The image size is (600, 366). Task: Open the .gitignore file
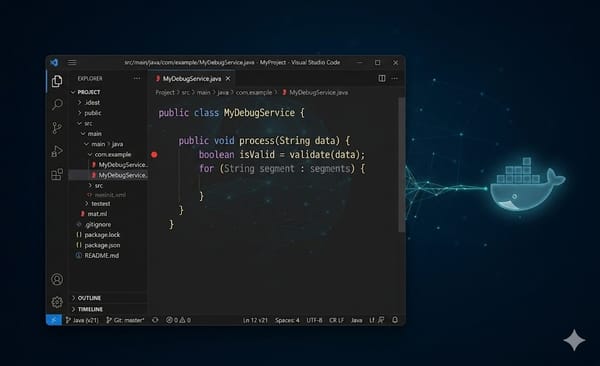coord(98,224)
